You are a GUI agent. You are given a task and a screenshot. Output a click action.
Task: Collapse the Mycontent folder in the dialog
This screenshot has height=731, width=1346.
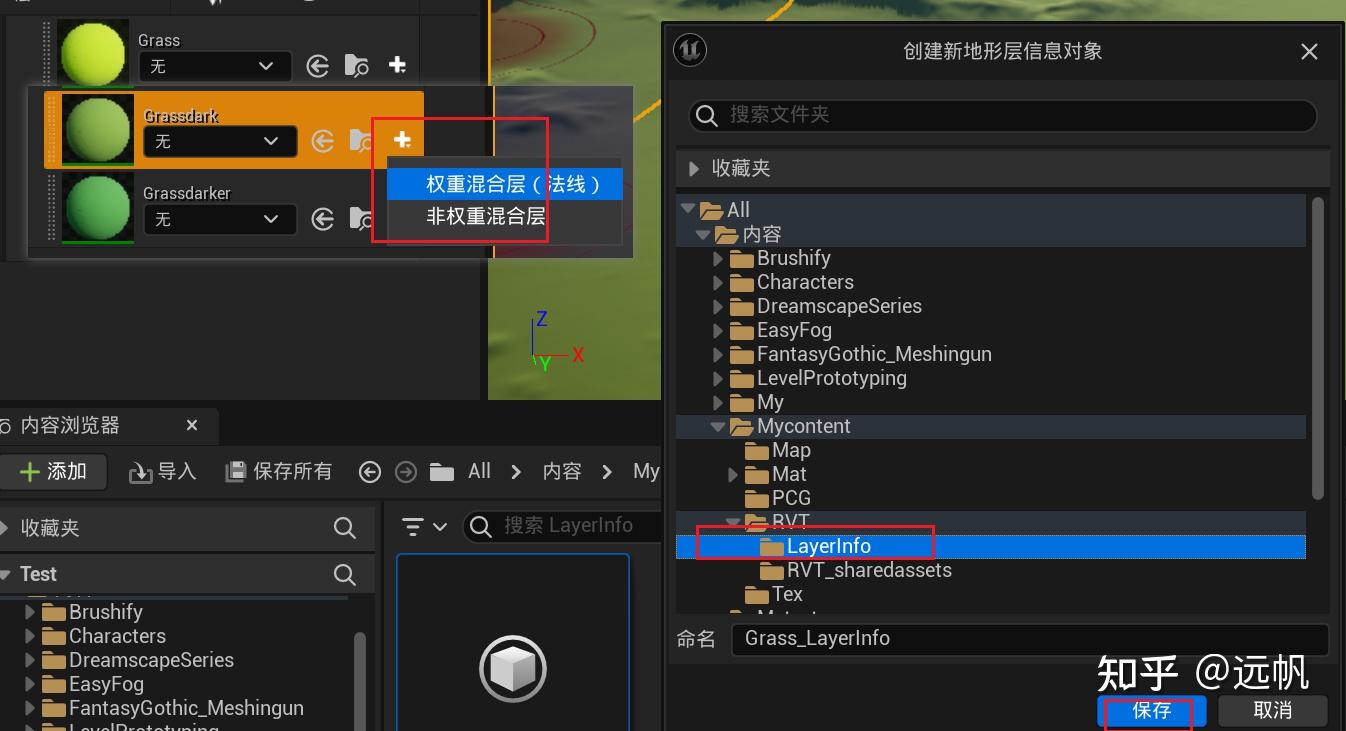click(718, 426)
